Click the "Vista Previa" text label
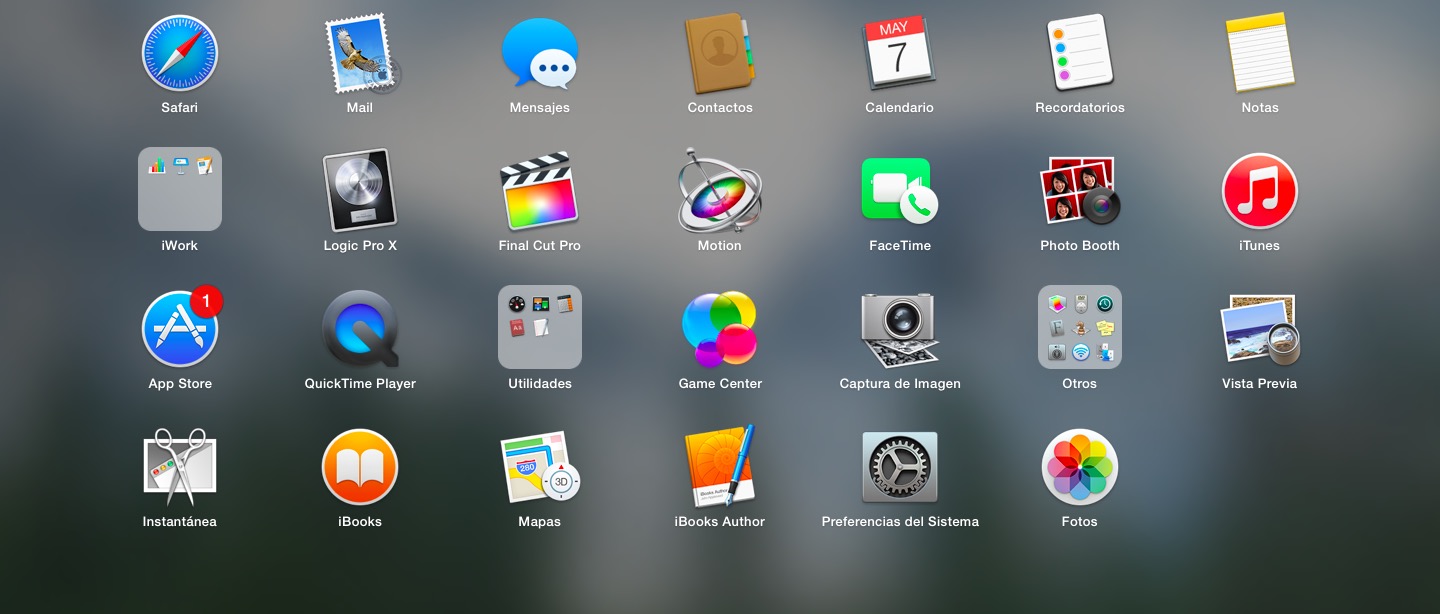1440x614 pixels. [x=1260, y=384]
